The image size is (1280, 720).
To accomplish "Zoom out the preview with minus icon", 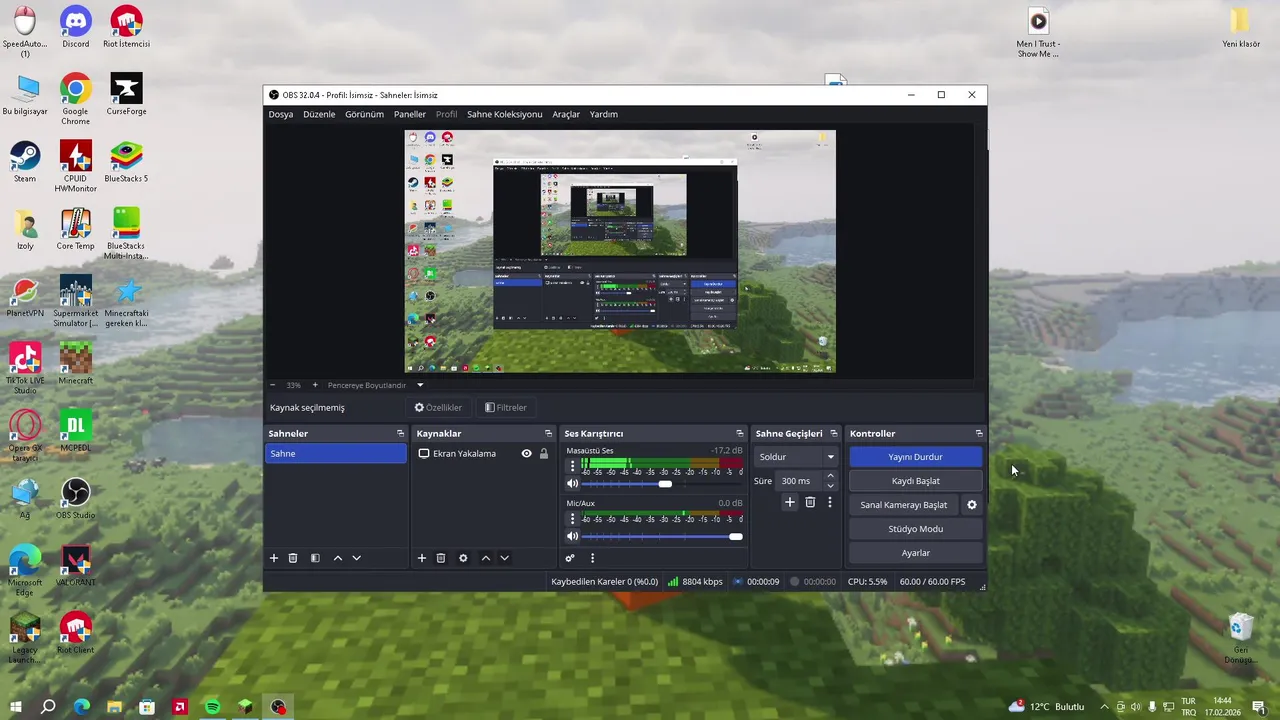I will point(273,385).
